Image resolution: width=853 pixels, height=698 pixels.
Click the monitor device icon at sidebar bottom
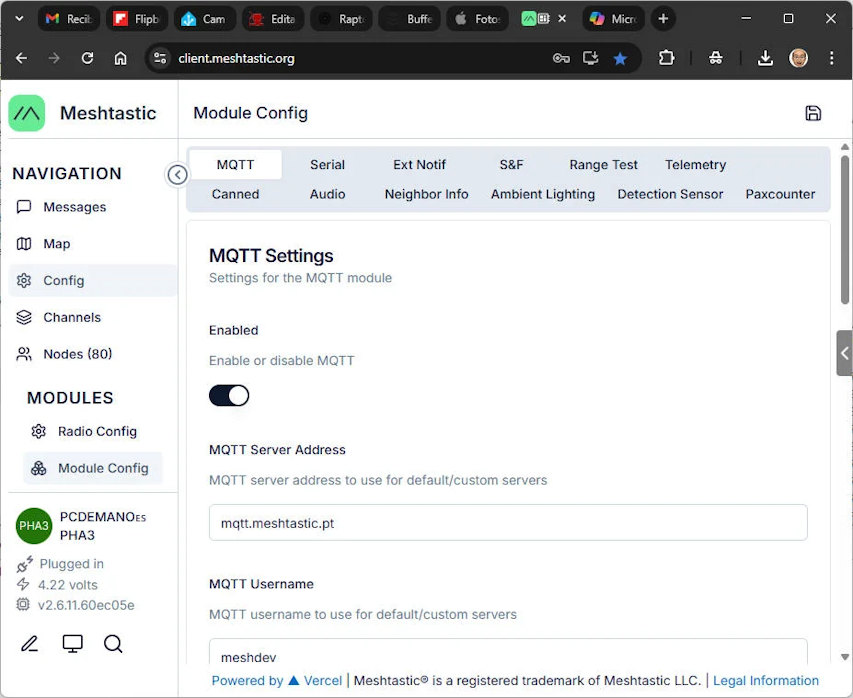pos(72,644)
